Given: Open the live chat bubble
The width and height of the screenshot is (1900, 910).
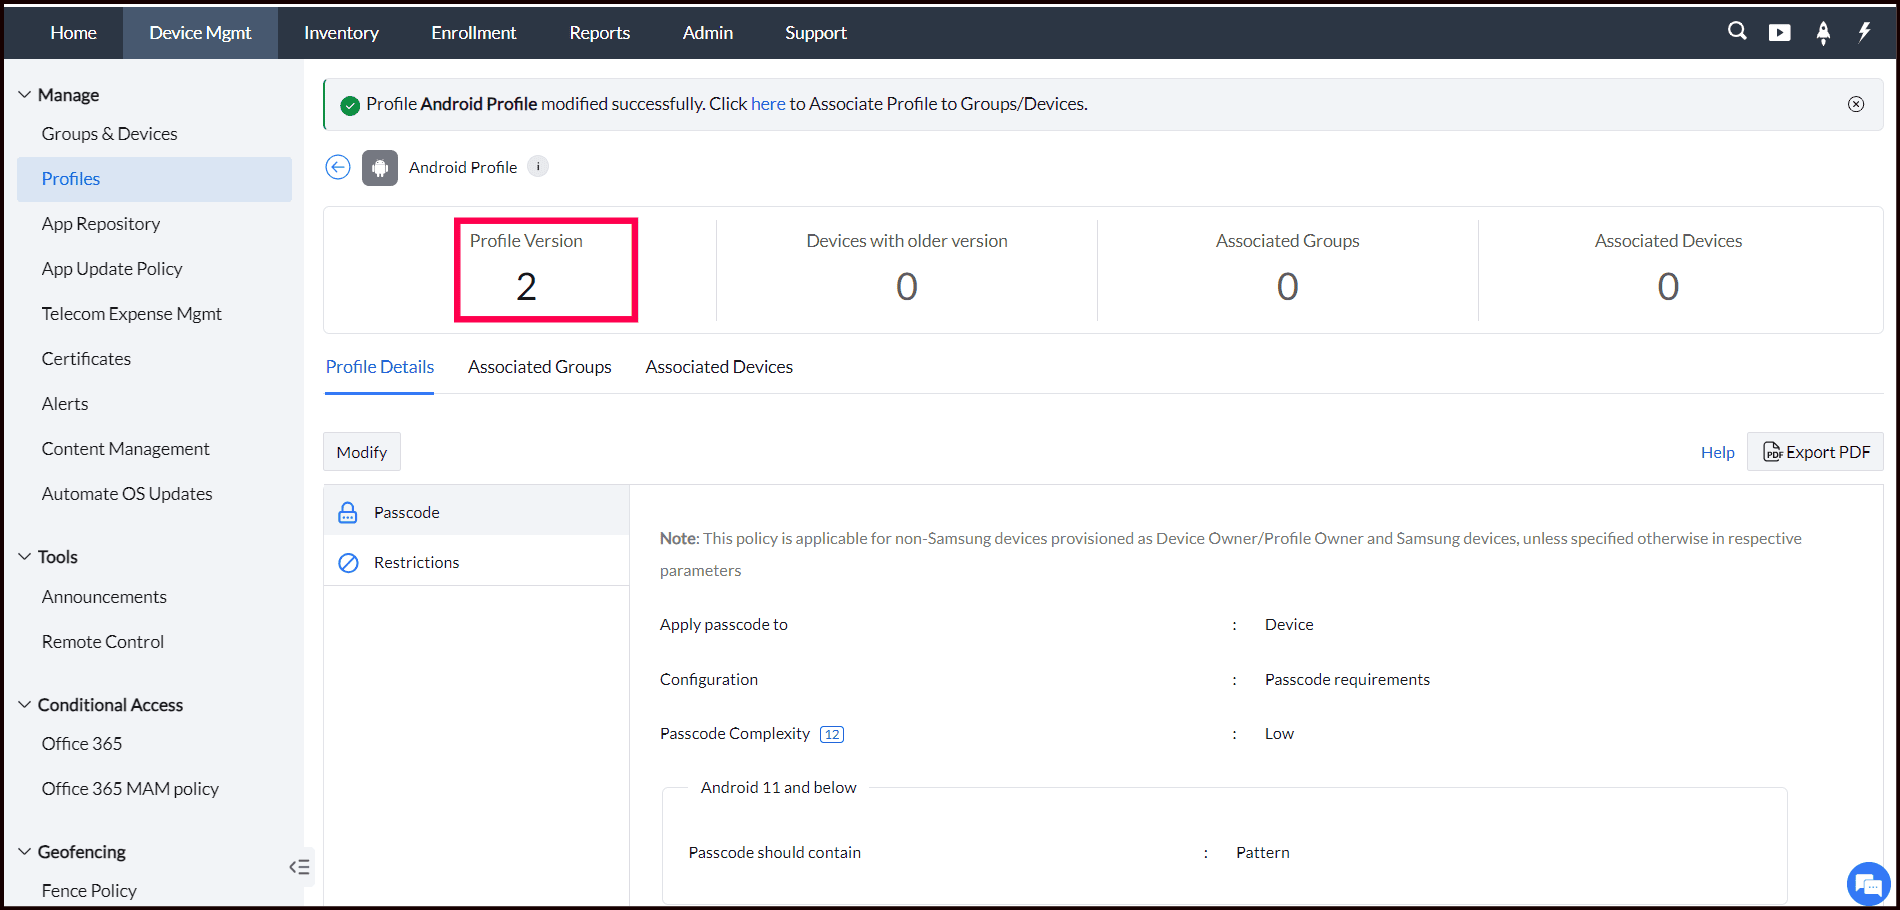Looking at the screenshot, I should [x=1867, y=884].
